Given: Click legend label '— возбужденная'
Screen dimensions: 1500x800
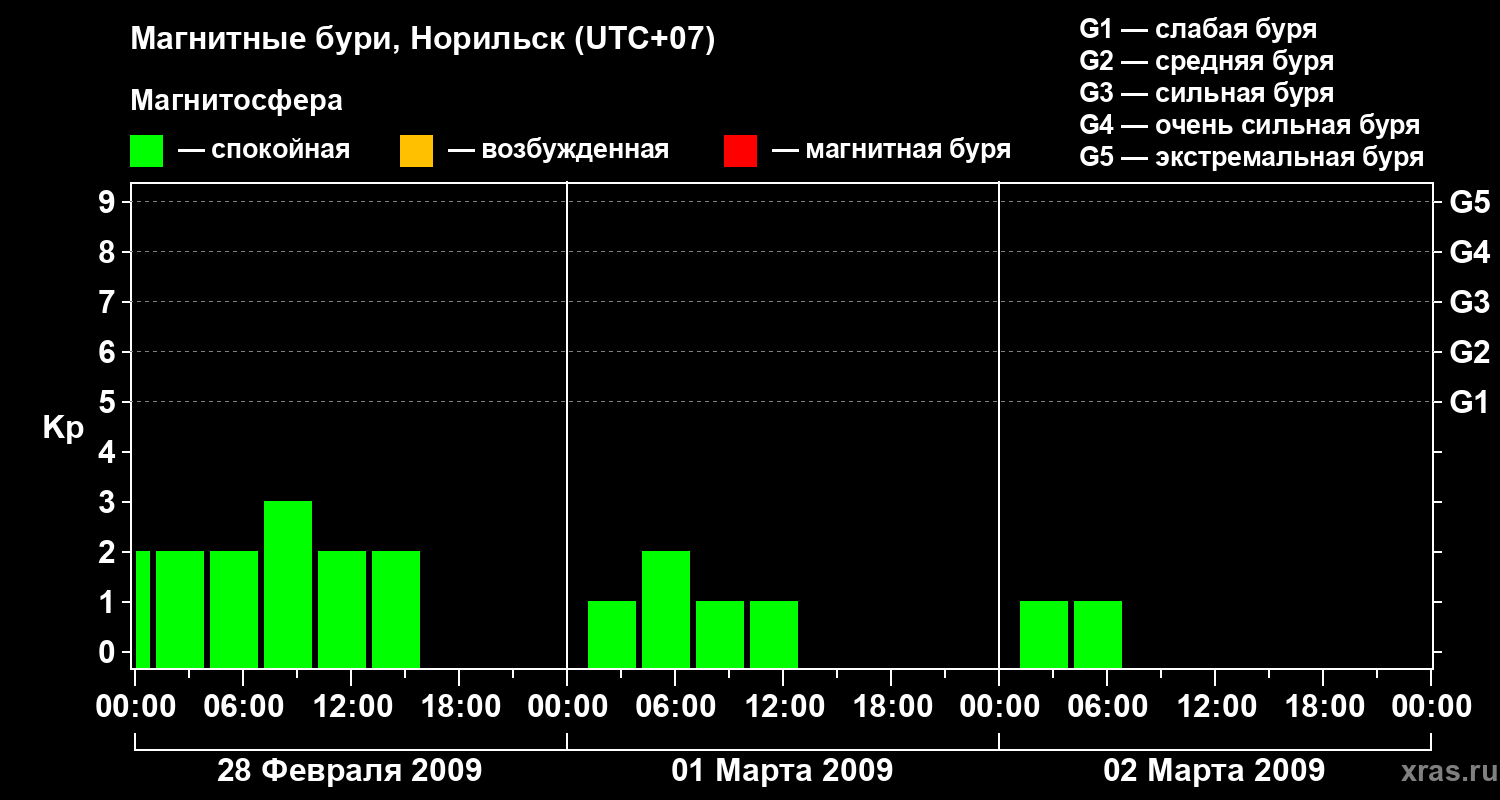Looking at the screenshot, I should tap(558, 150).
